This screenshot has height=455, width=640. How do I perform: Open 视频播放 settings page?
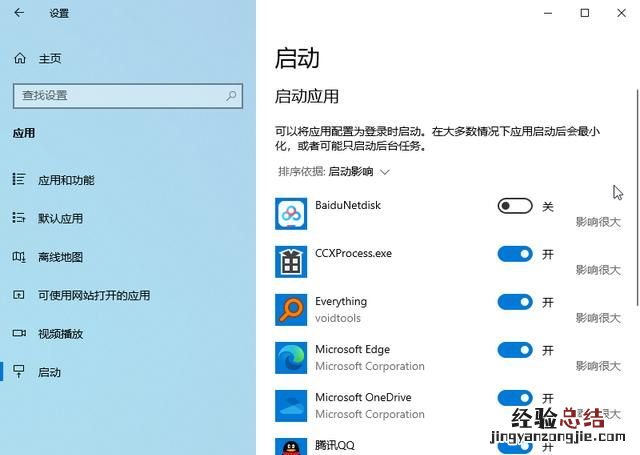tap(60, 334)
